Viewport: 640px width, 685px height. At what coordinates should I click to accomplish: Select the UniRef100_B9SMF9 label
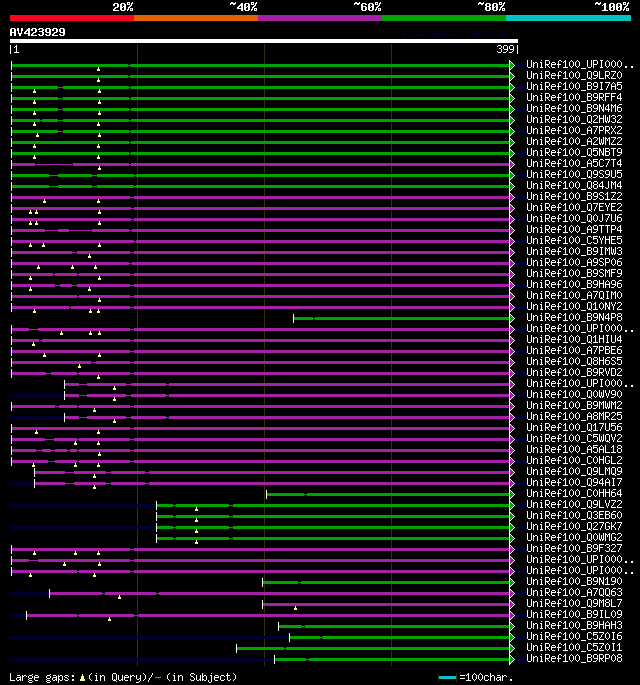click(574, 273)
